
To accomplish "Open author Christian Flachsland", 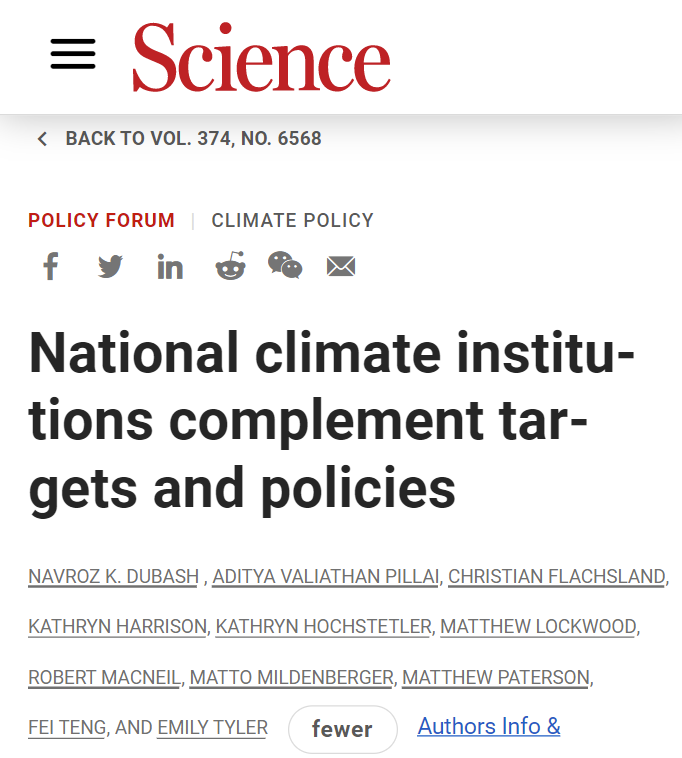I will pyautogui.click(x=557, y=577).
